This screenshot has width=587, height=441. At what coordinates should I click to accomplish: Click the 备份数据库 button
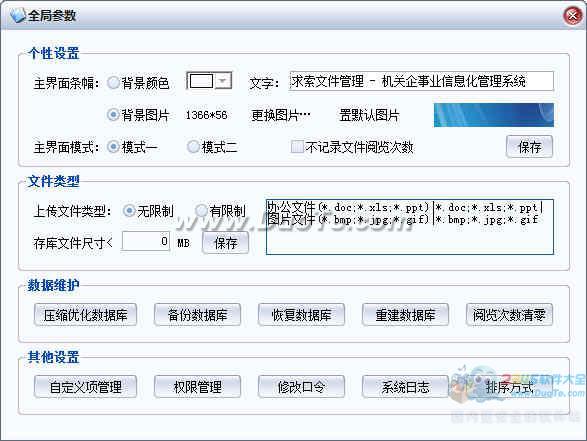(x=197, y=315)
